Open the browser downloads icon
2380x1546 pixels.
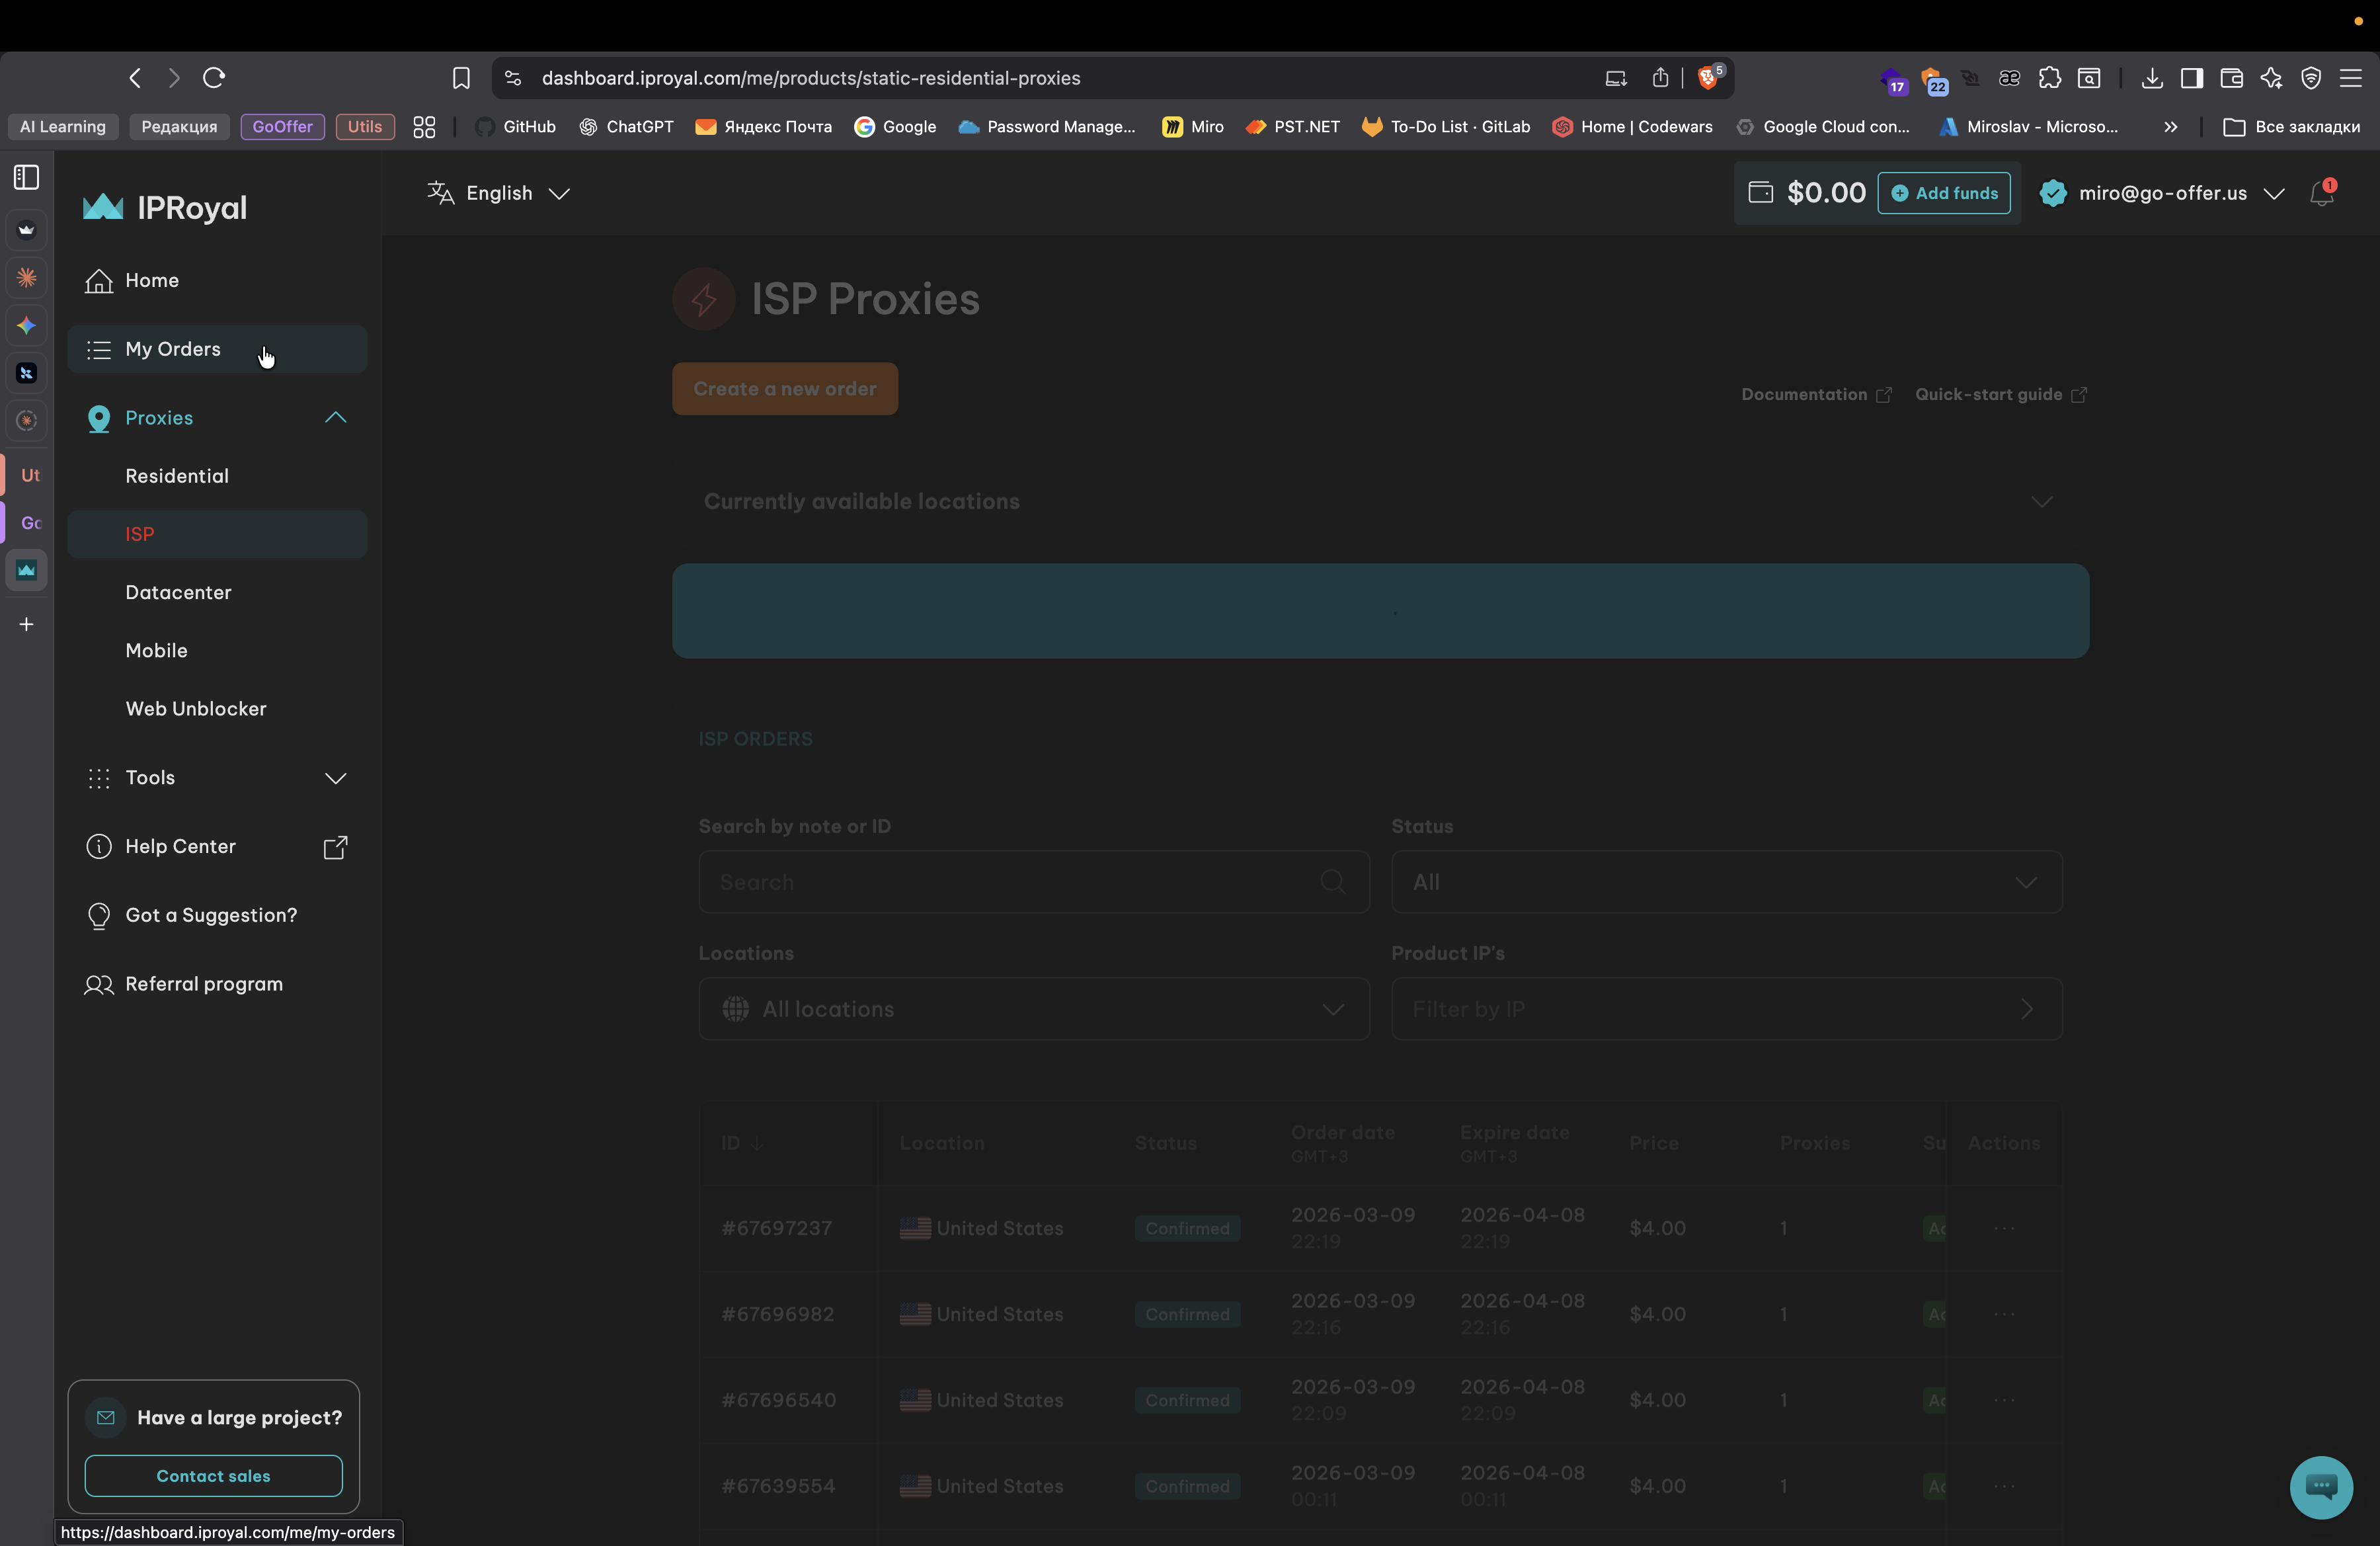[2152, 78]
